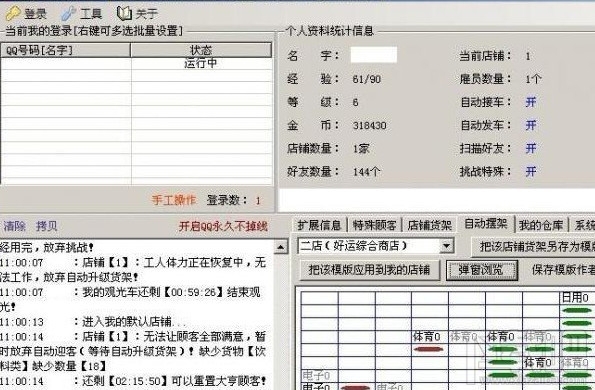This screenshot has height=390, width=595.
Task: Open the 登录 menu
Action: coord(35,14)
